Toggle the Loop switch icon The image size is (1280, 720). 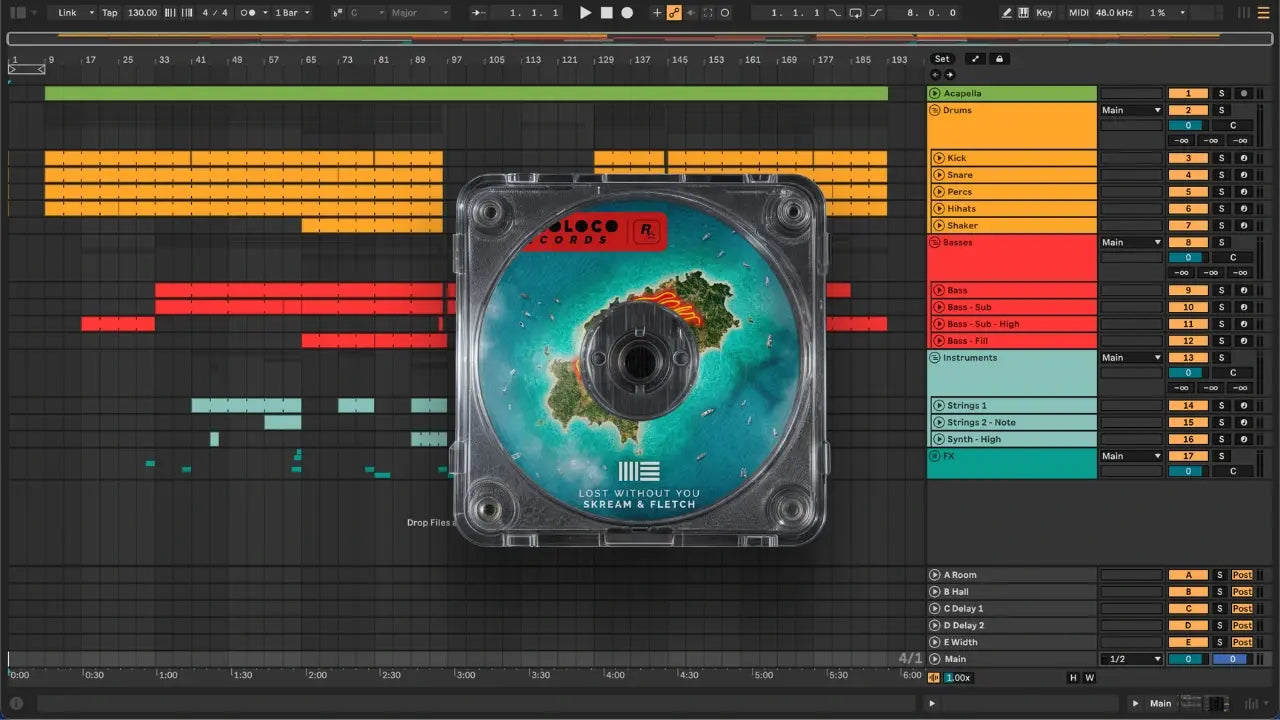856,13
